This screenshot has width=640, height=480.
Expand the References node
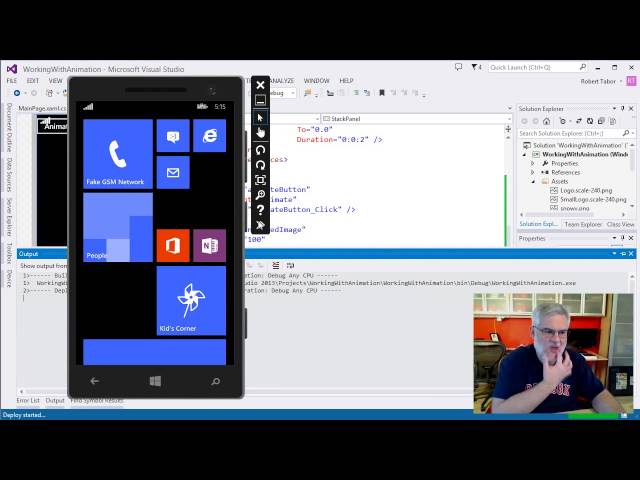[x=532, y=172]
